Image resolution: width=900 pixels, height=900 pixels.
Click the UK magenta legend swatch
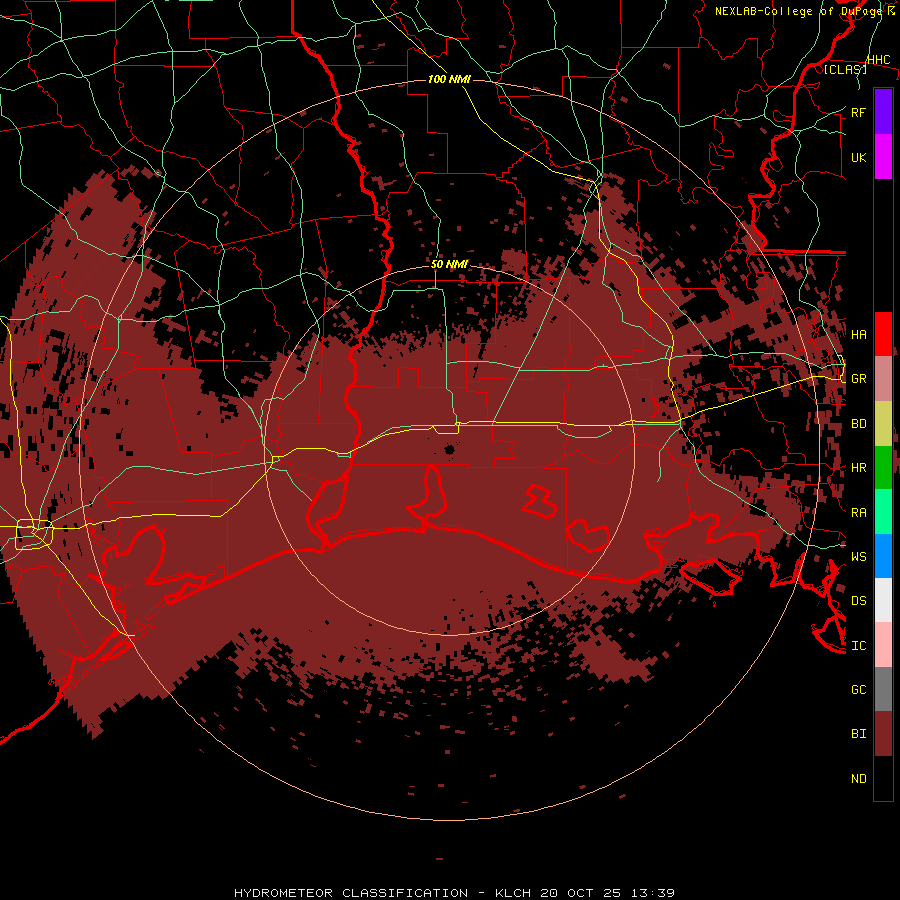click(883, 157)
